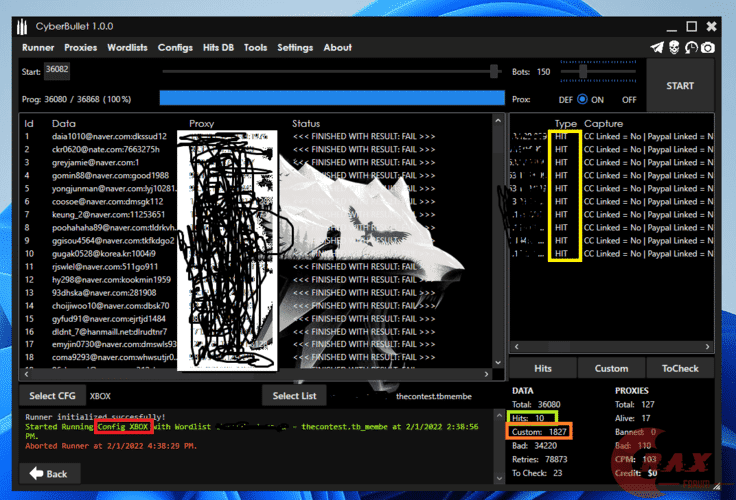Image resolution: width=736 pixels, height=500 pixels.
Task: Click the Proxies 'Total: 127' value
Action: (635, 404)
